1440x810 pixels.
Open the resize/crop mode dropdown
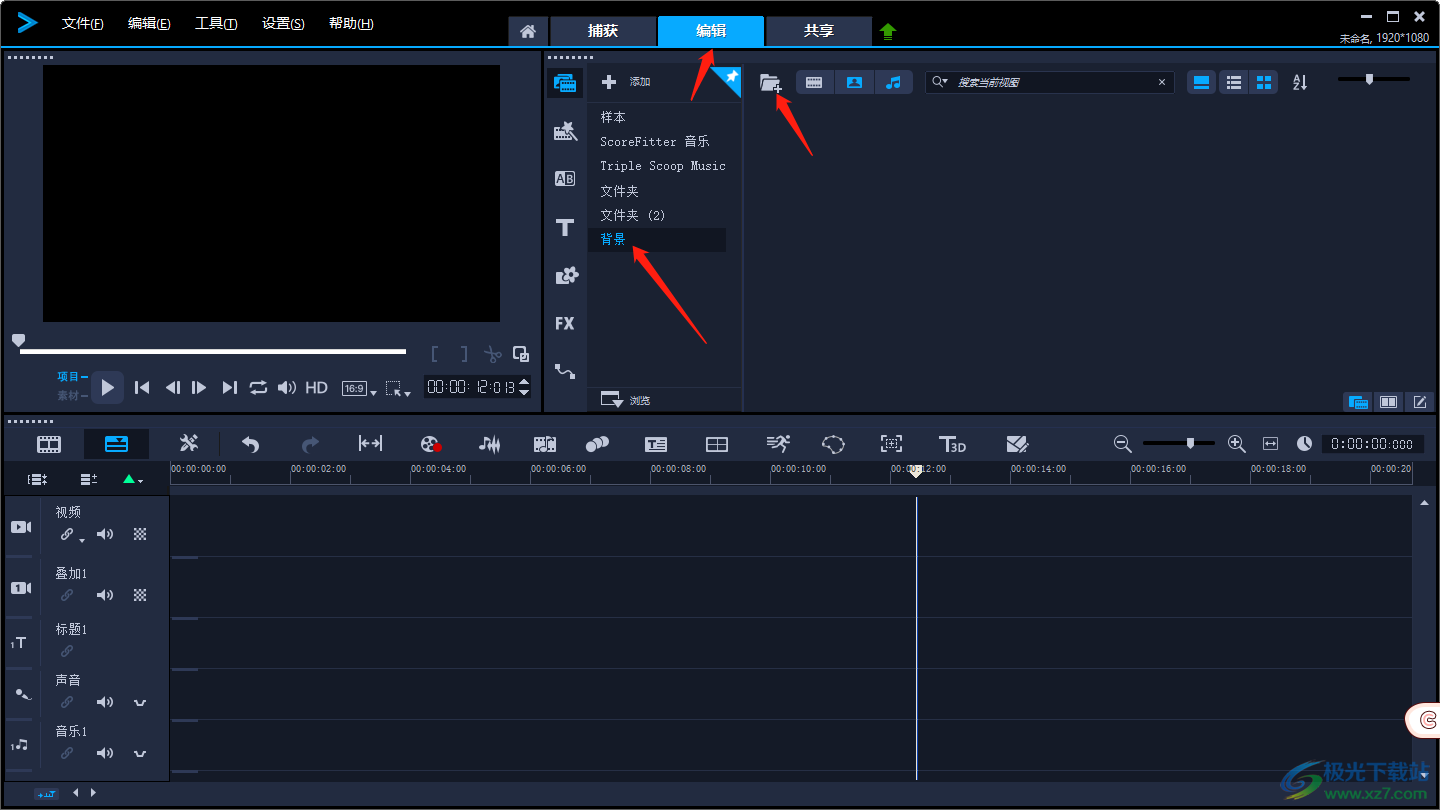click(x=398, y=388)
